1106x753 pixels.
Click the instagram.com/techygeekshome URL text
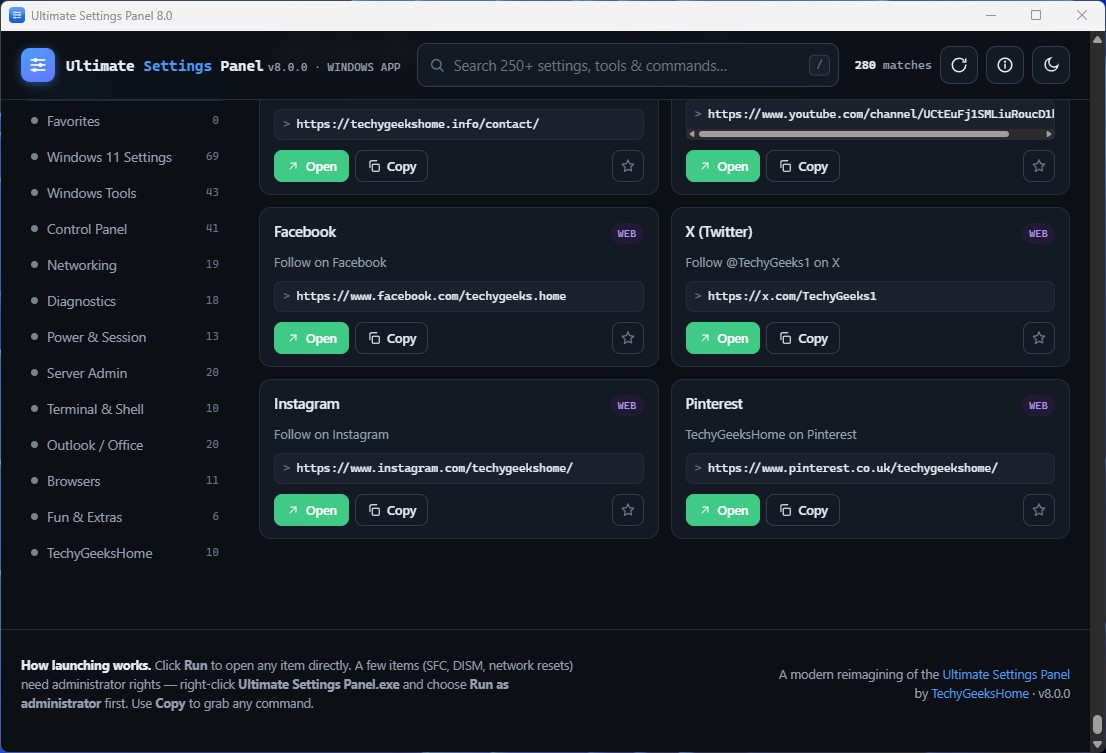click(434, 468)
